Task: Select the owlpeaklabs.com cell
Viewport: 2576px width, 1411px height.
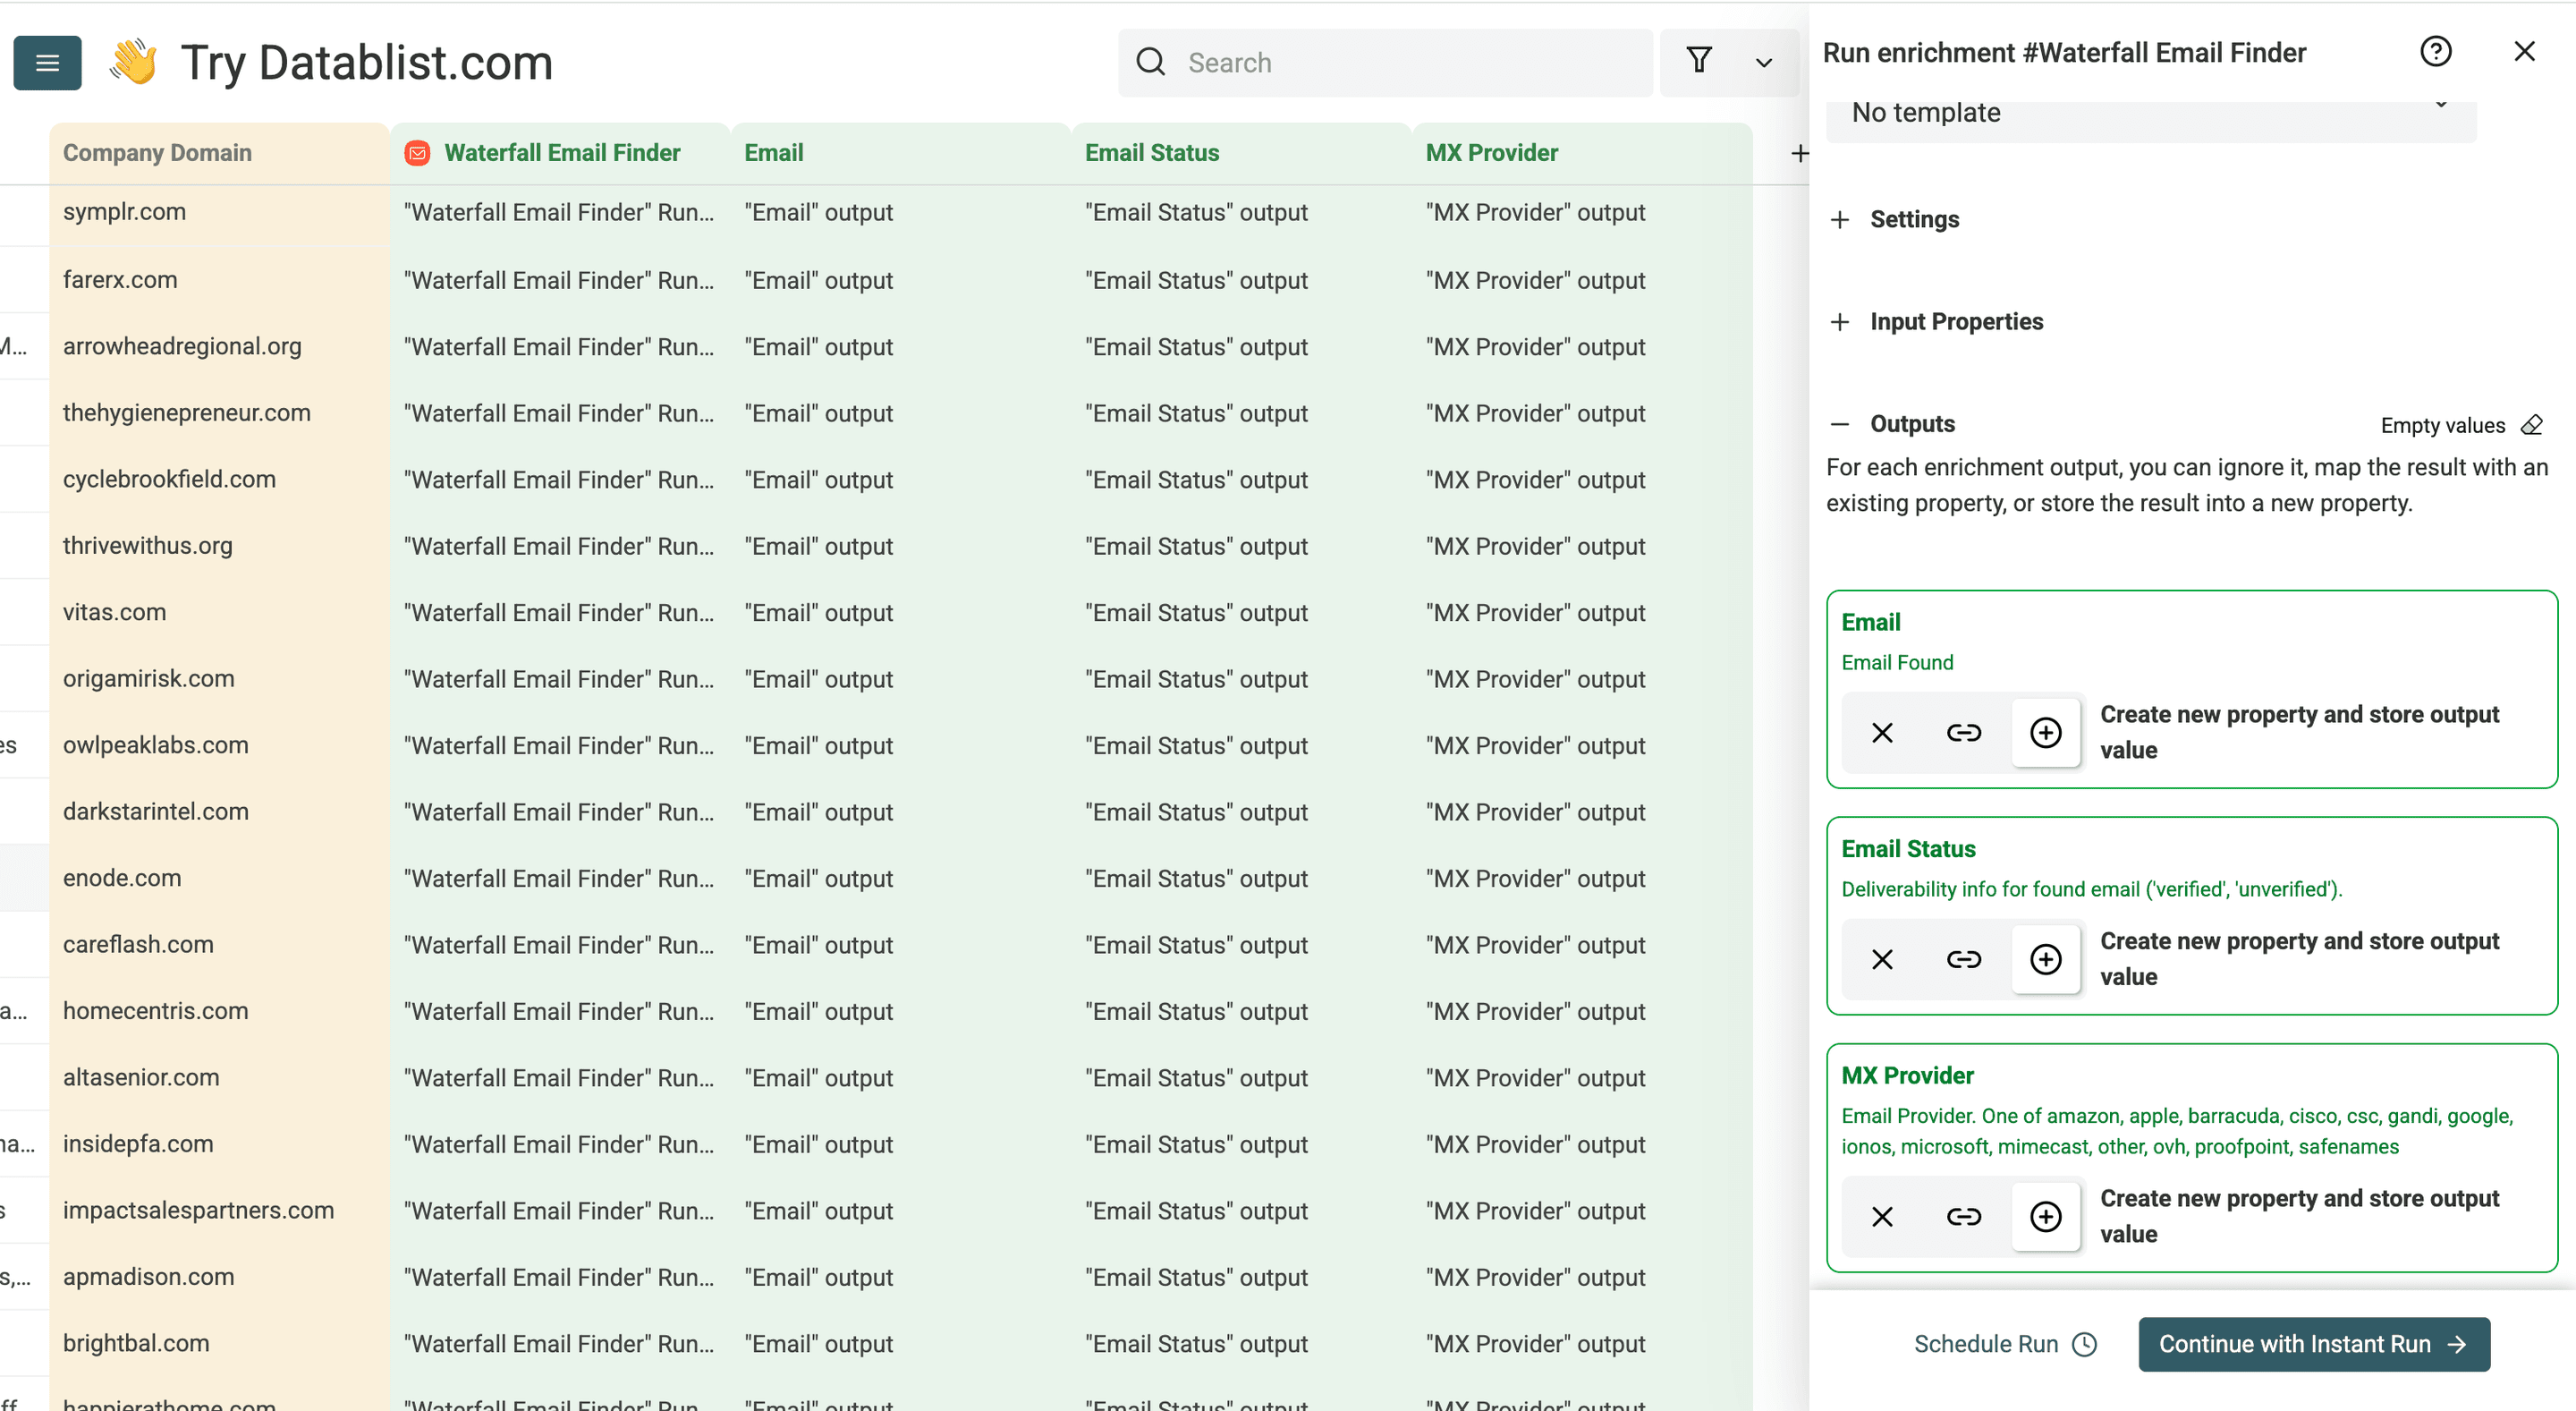Action: tap(219, 745)
